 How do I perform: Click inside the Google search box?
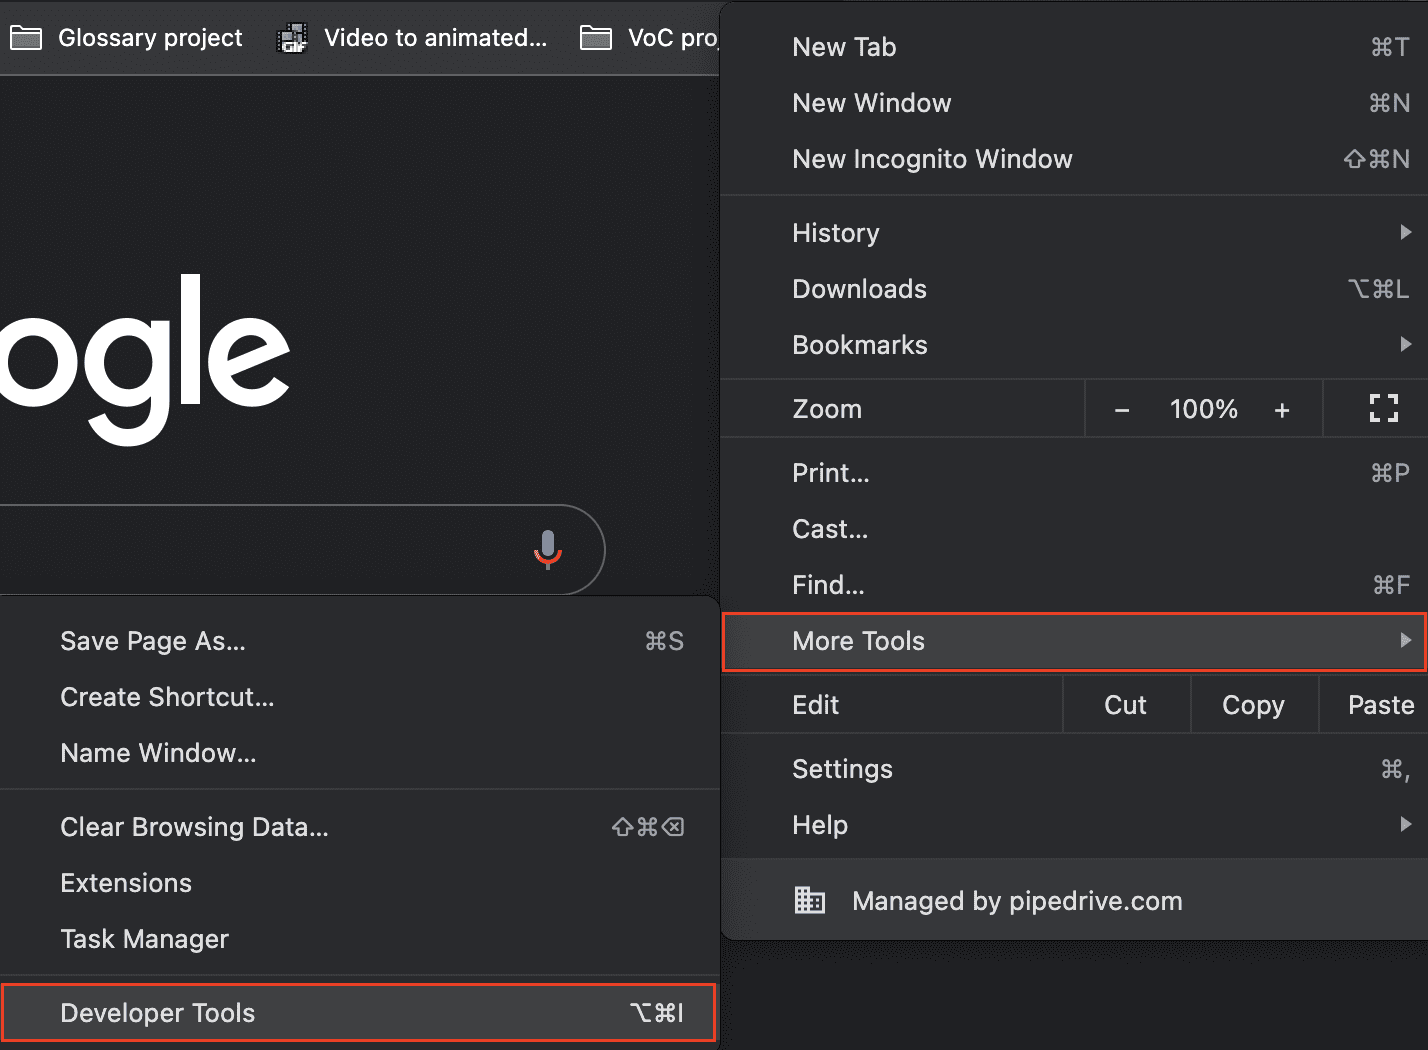(250, 550)
